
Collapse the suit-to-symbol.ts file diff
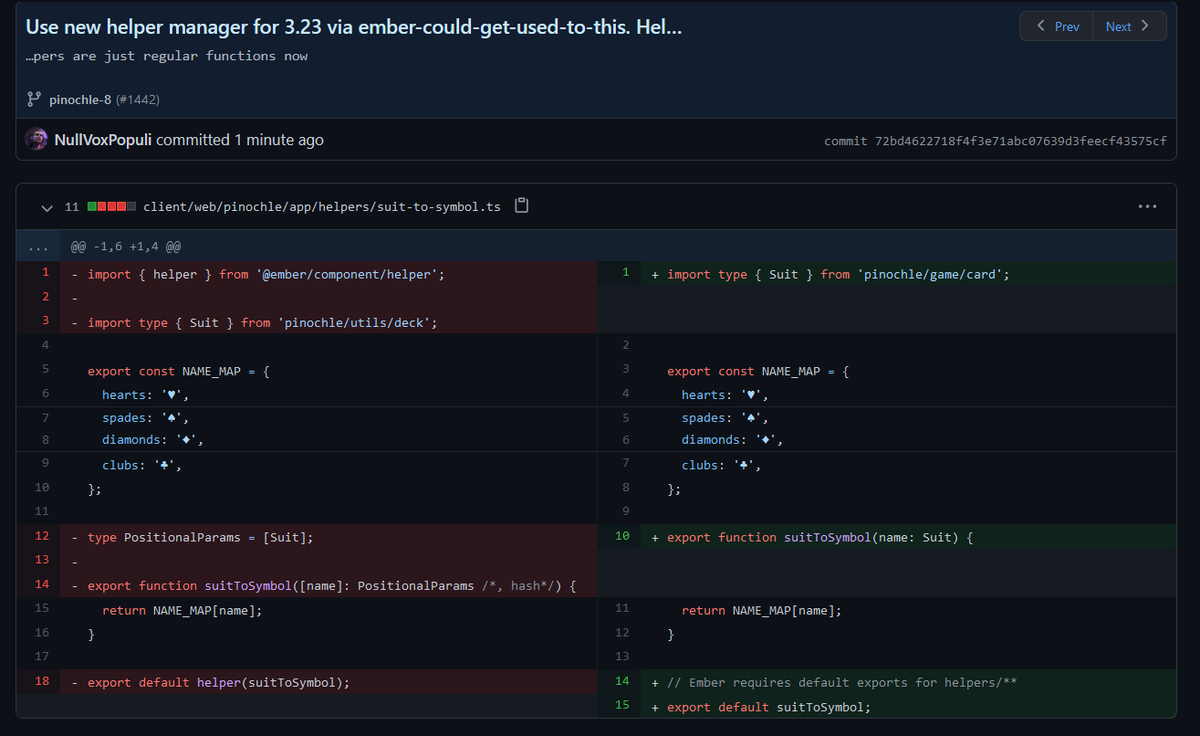[x=46, y=207]
